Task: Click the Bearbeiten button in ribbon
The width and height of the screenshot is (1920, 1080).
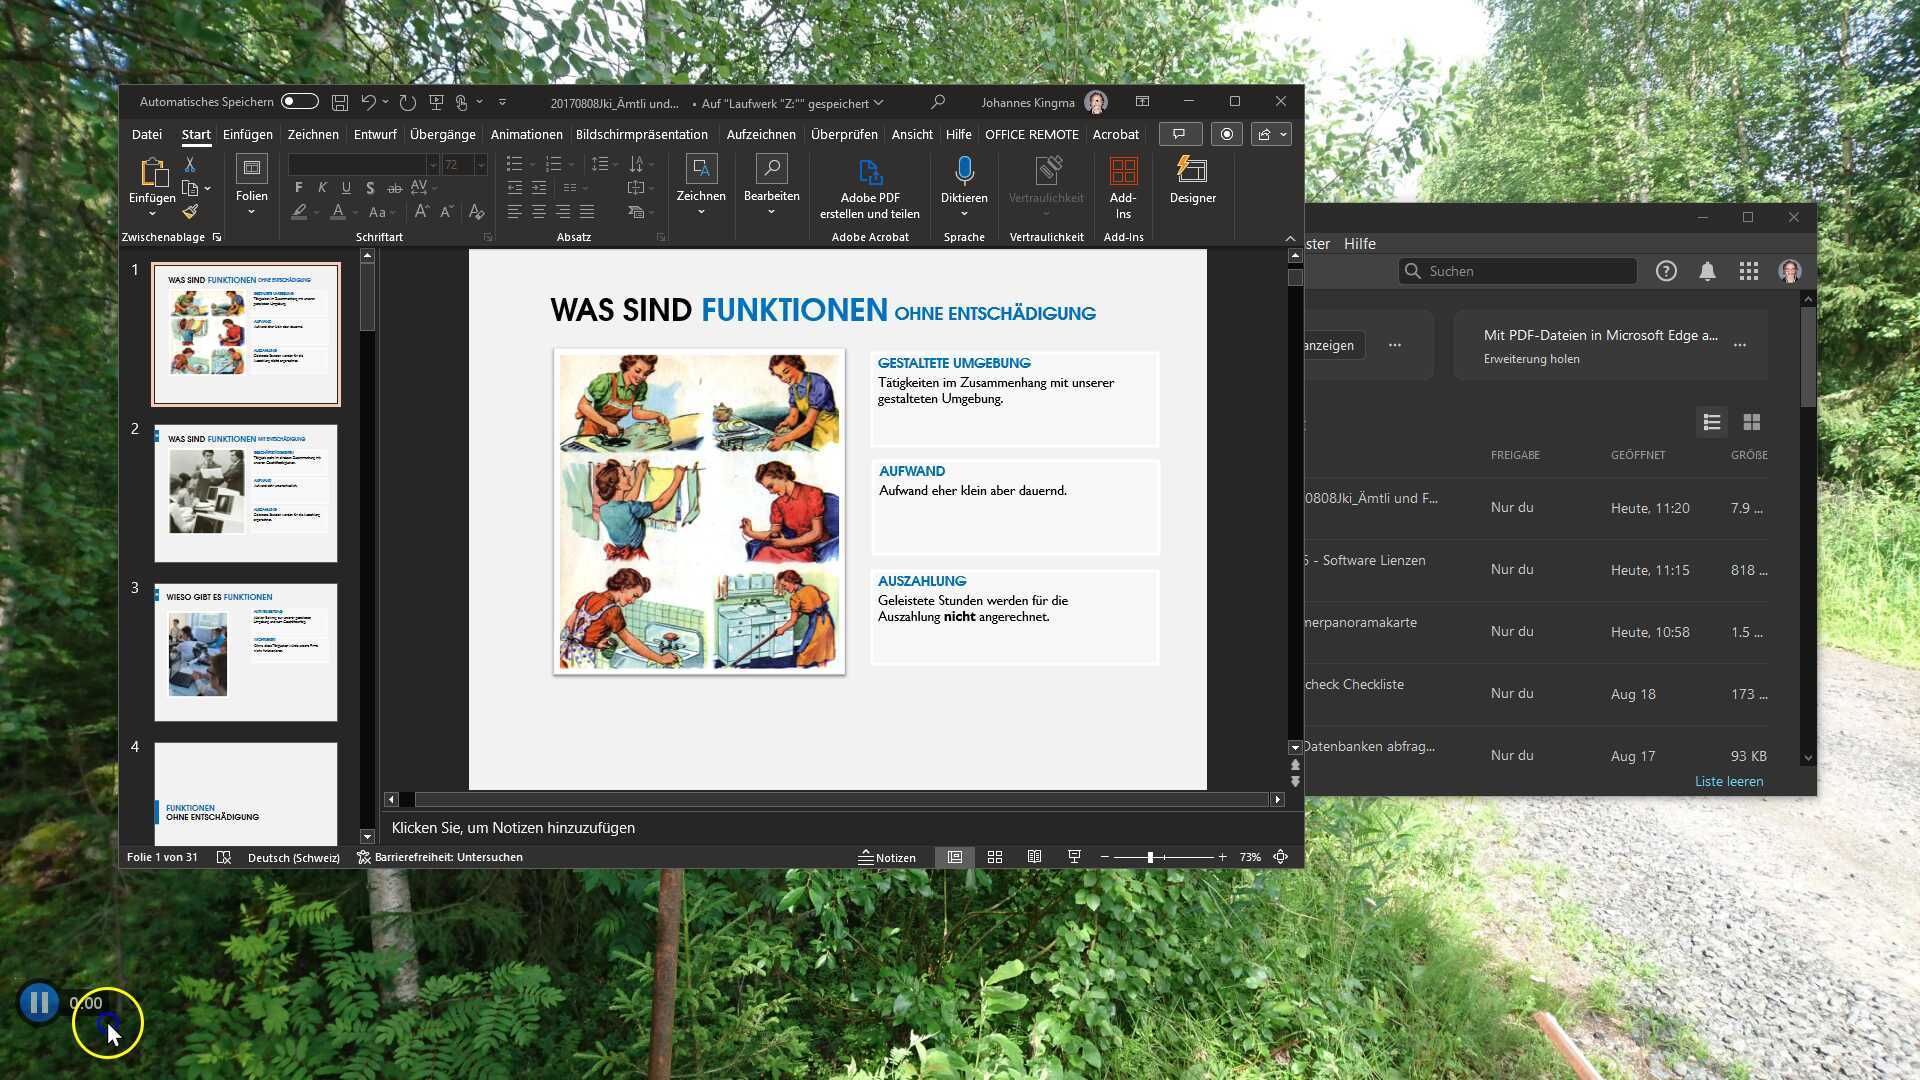Action: [771, 185]
